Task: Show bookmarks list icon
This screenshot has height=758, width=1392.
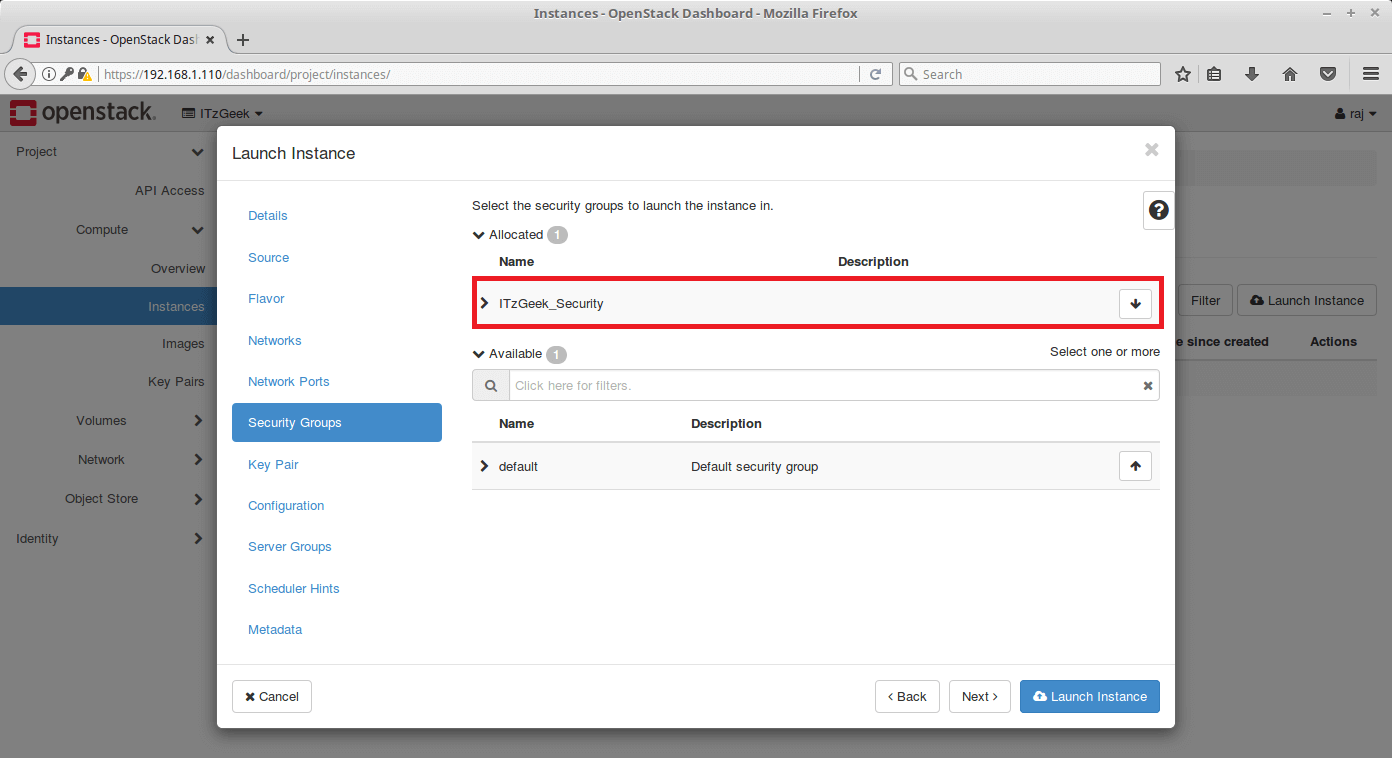Action: pyautogui.click(x=1214, y=74)
